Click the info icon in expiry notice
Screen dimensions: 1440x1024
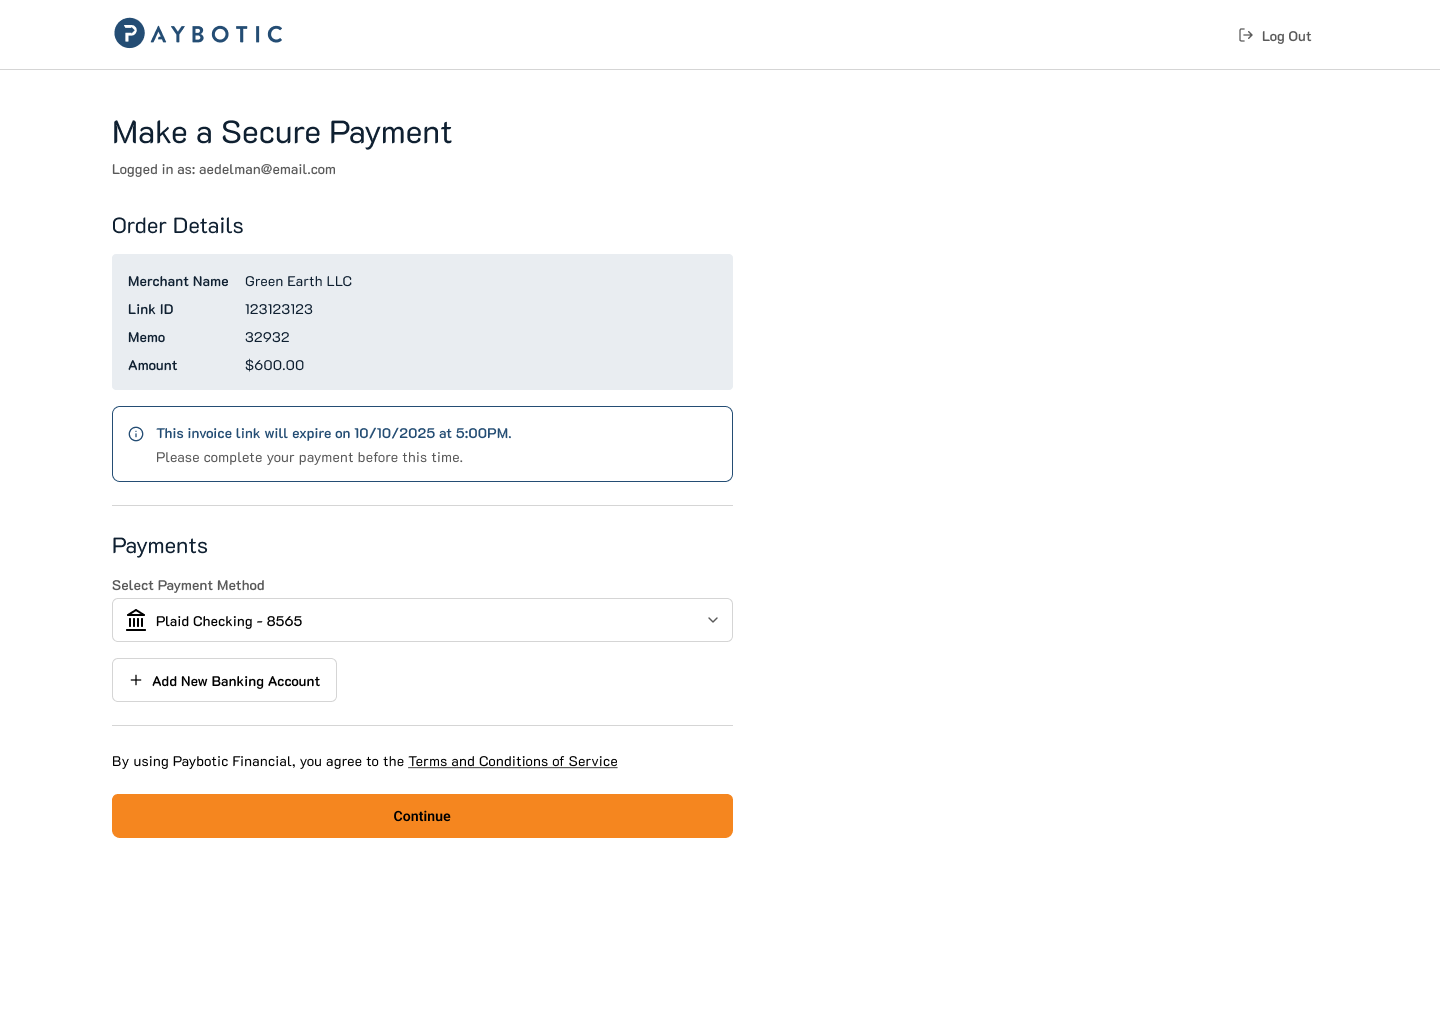tap(136, 434)
